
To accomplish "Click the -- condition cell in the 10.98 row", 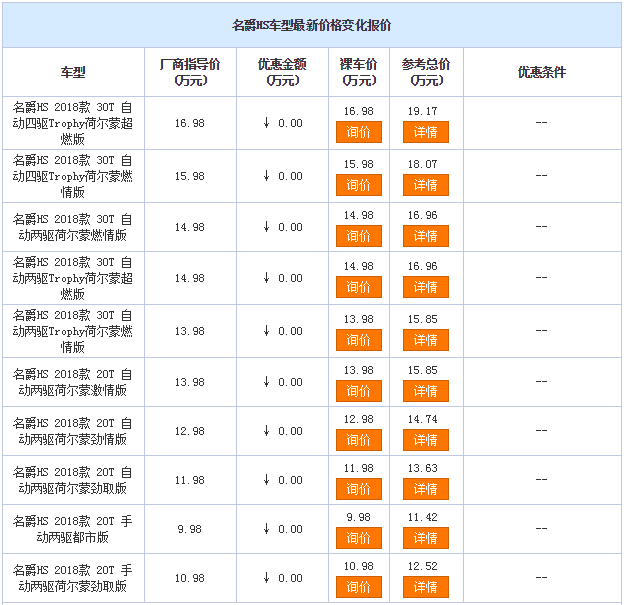I will tap(542, 577).
